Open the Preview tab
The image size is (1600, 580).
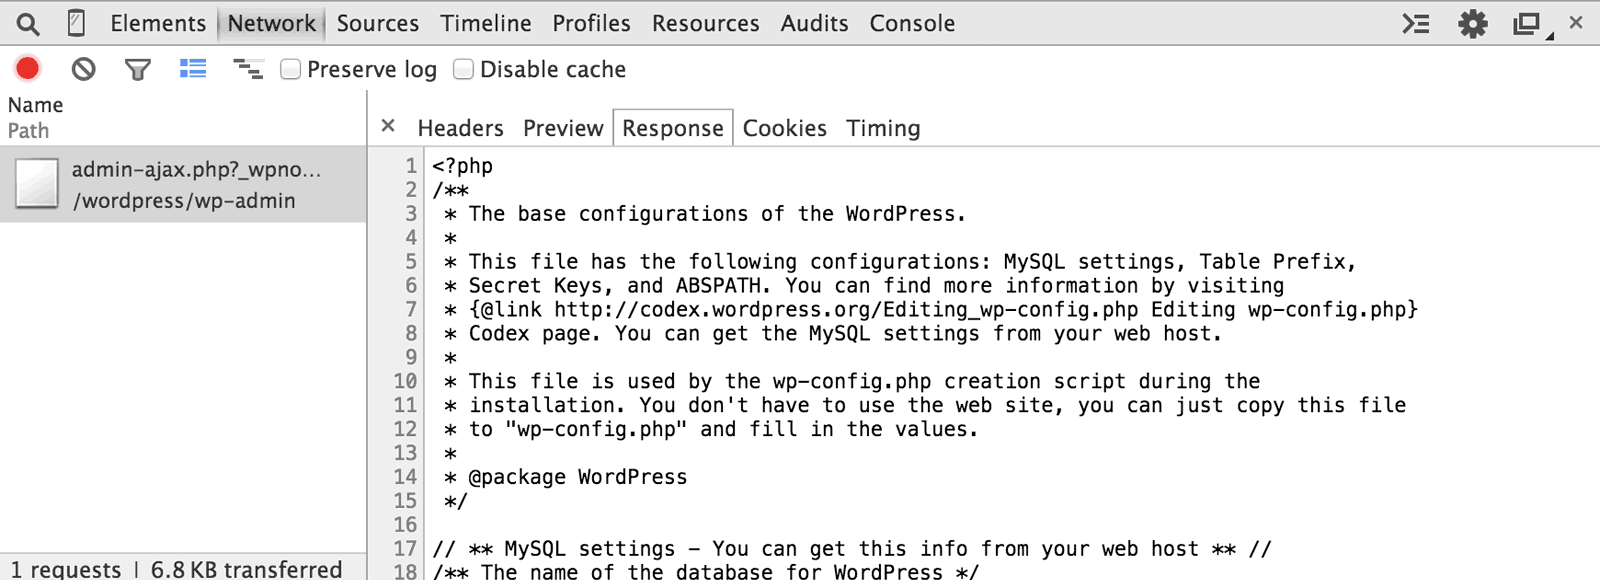tap(563, 128)
